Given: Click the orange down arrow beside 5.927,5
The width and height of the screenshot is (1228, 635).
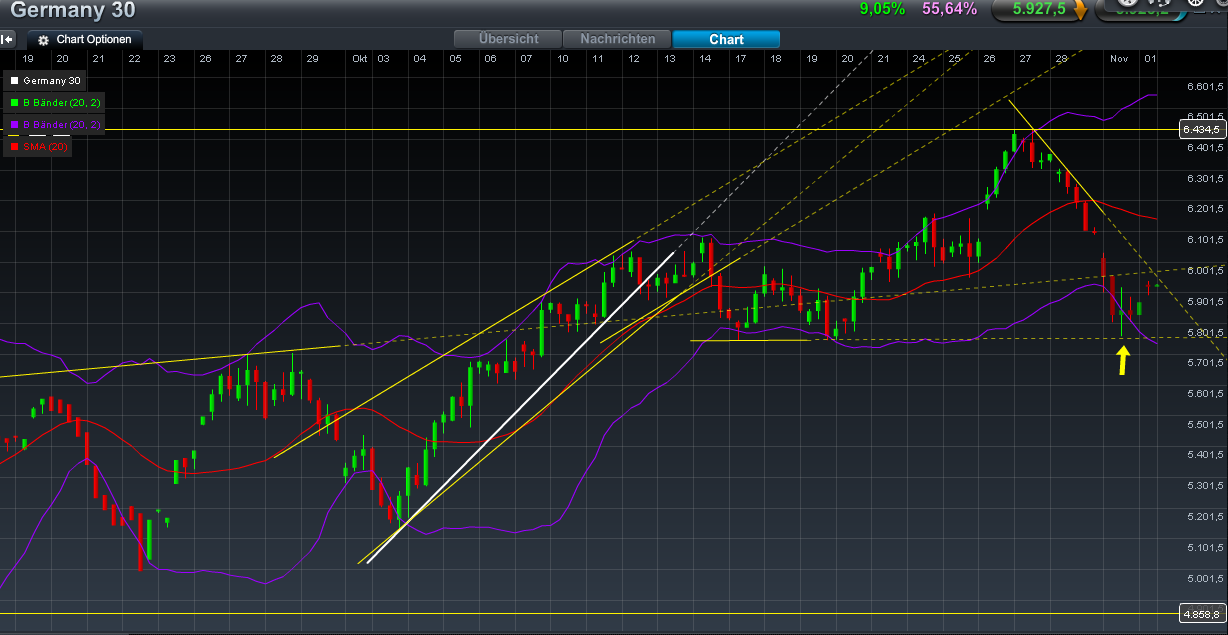Looking at the screenshot, I should point(1081,12).
